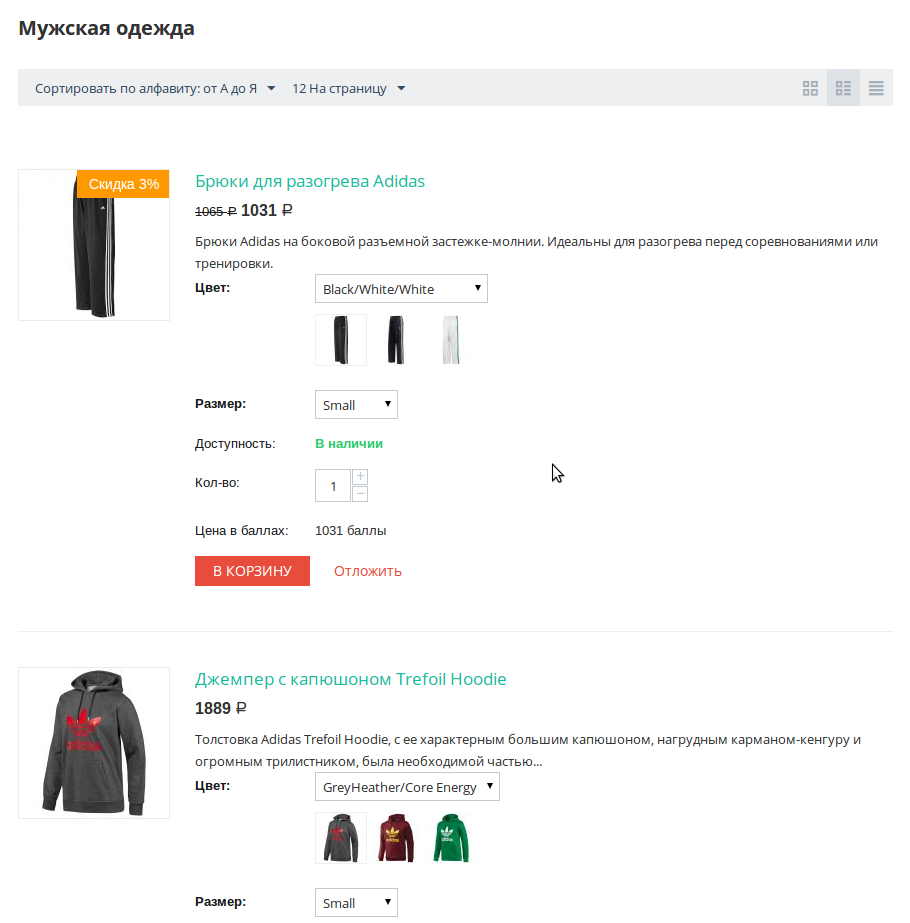910x923 pixels.
Task: Choose the black pants color swatch
Action: [341, 340]
